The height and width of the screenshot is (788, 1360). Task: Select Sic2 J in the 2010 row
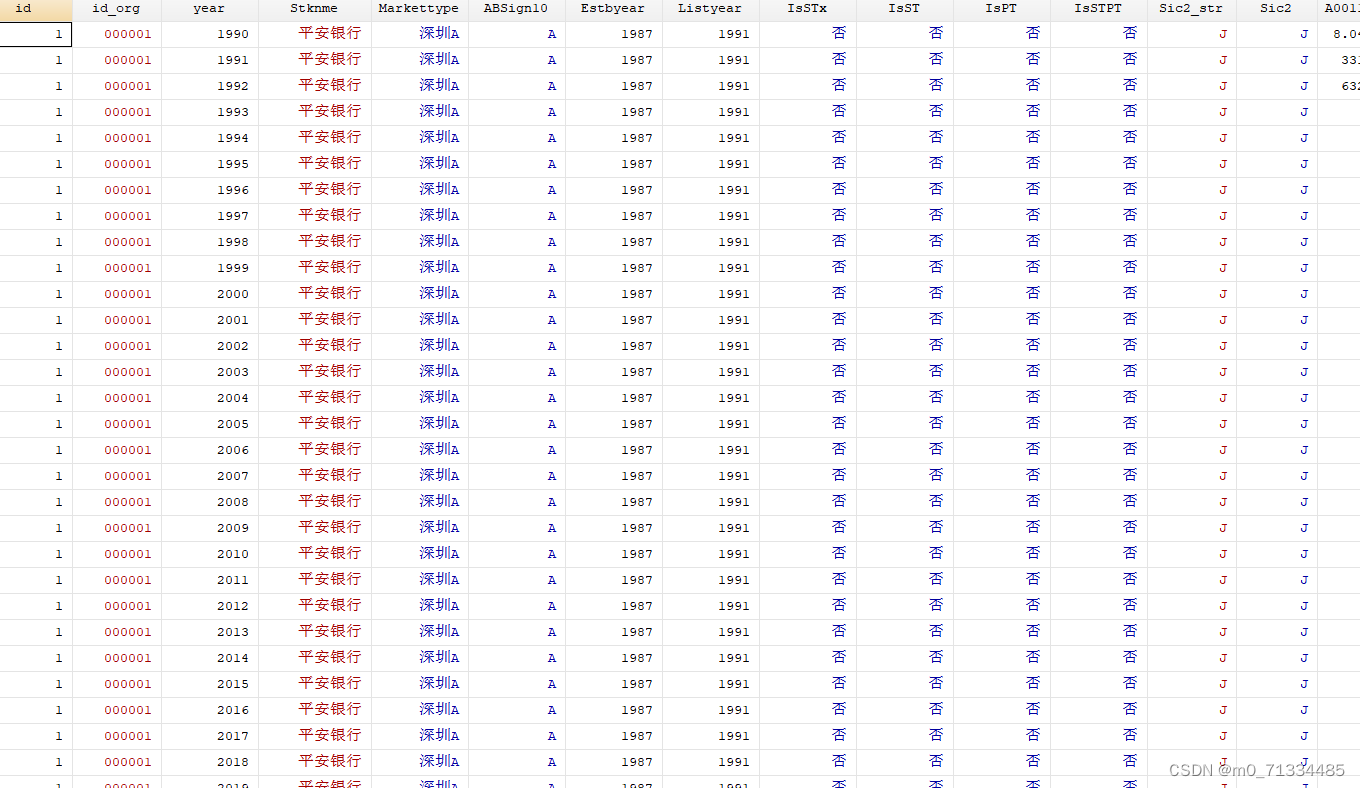[x=1276, y=554]
